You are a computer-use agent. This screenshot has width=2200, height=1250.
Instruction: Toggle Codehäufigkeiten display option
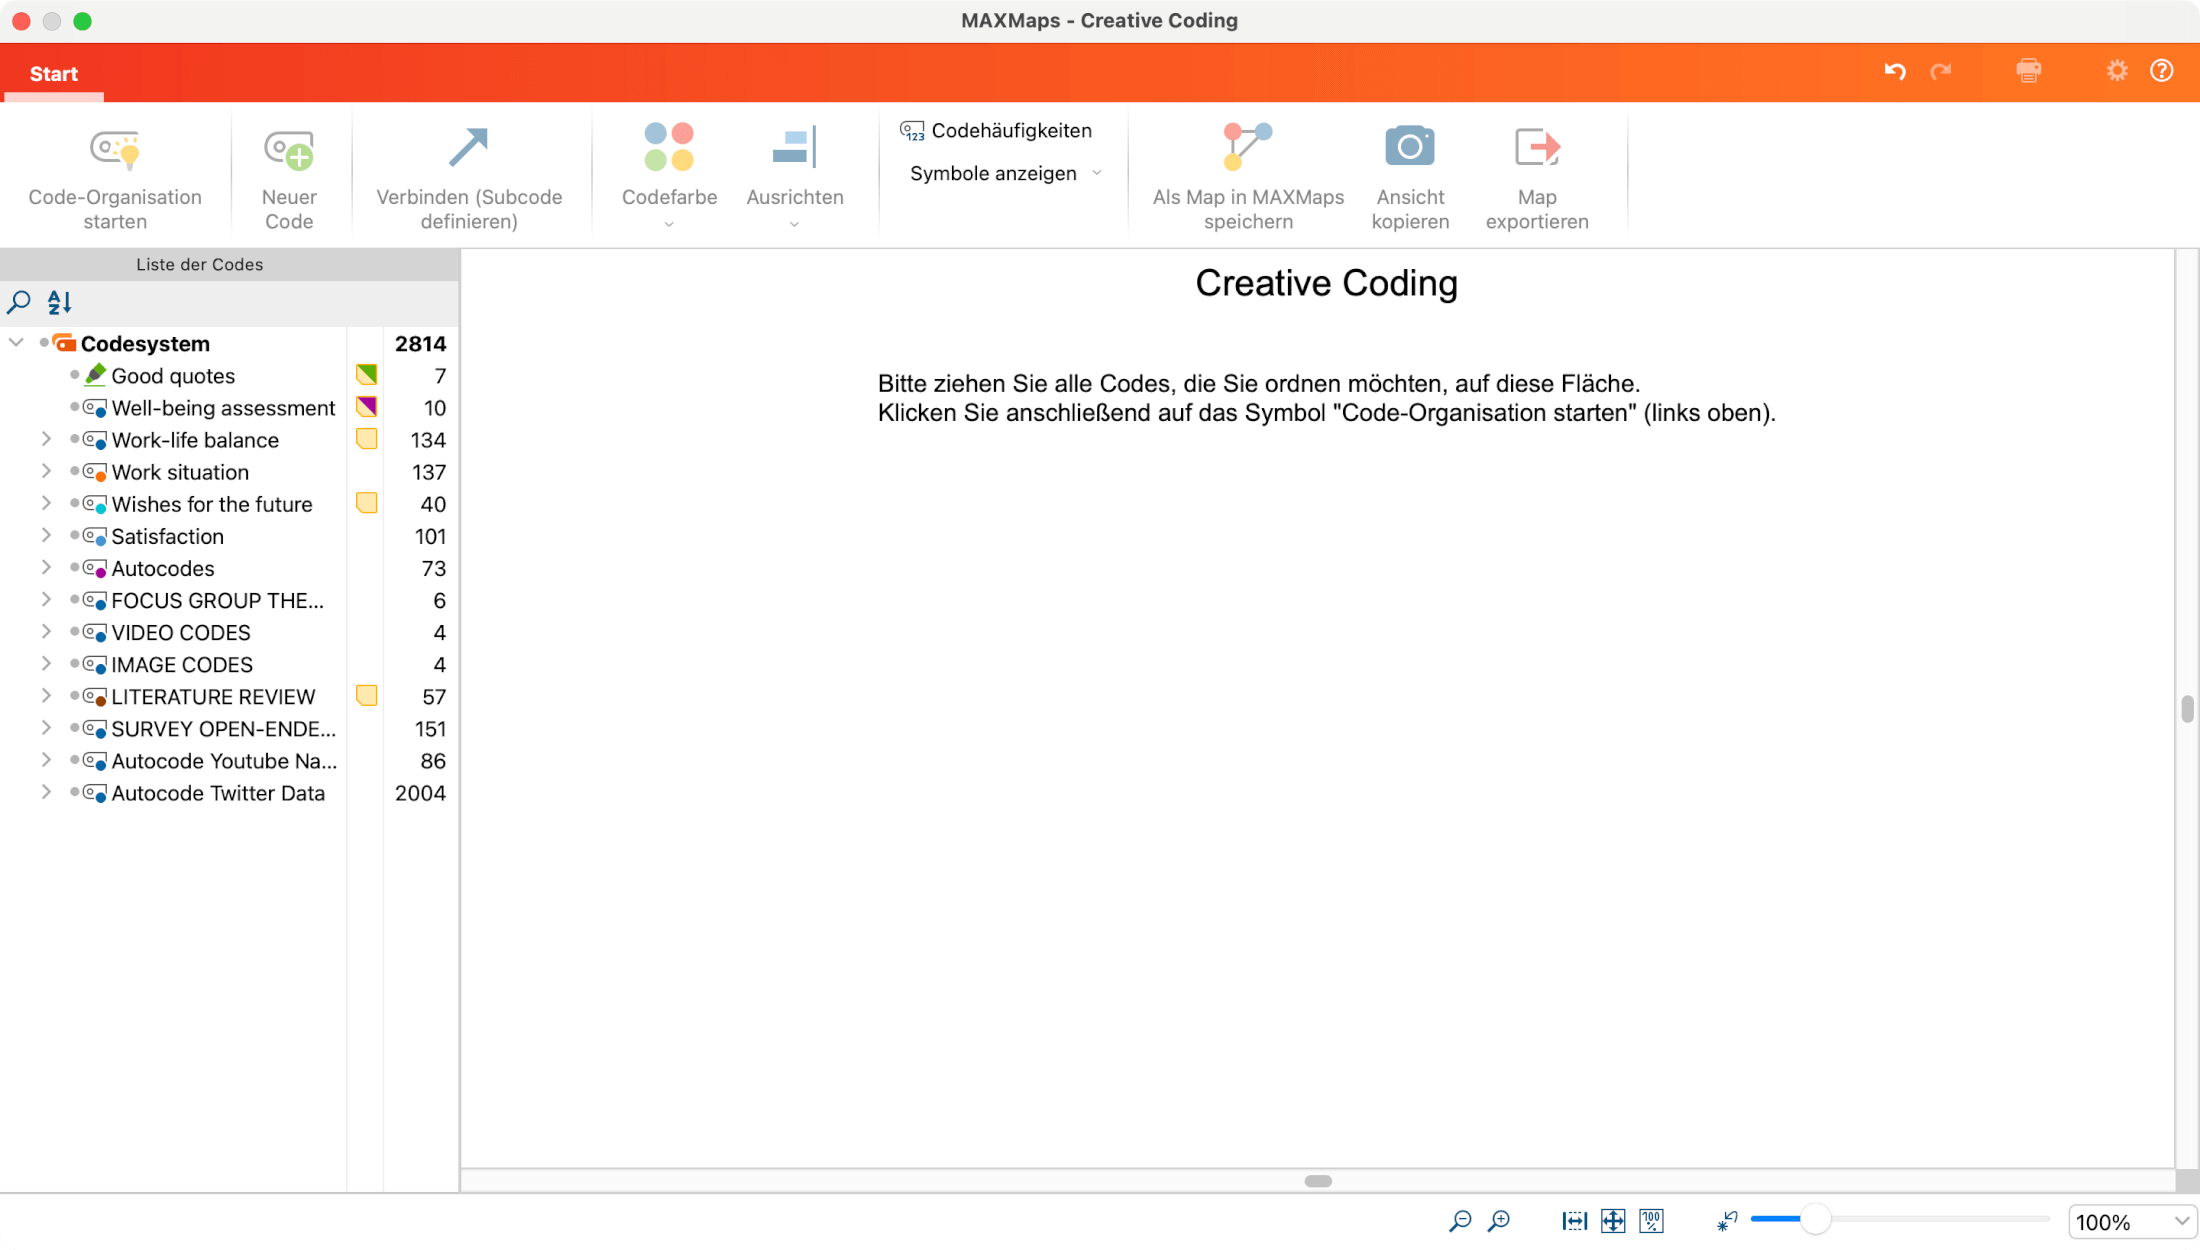(x=996, y=131)
